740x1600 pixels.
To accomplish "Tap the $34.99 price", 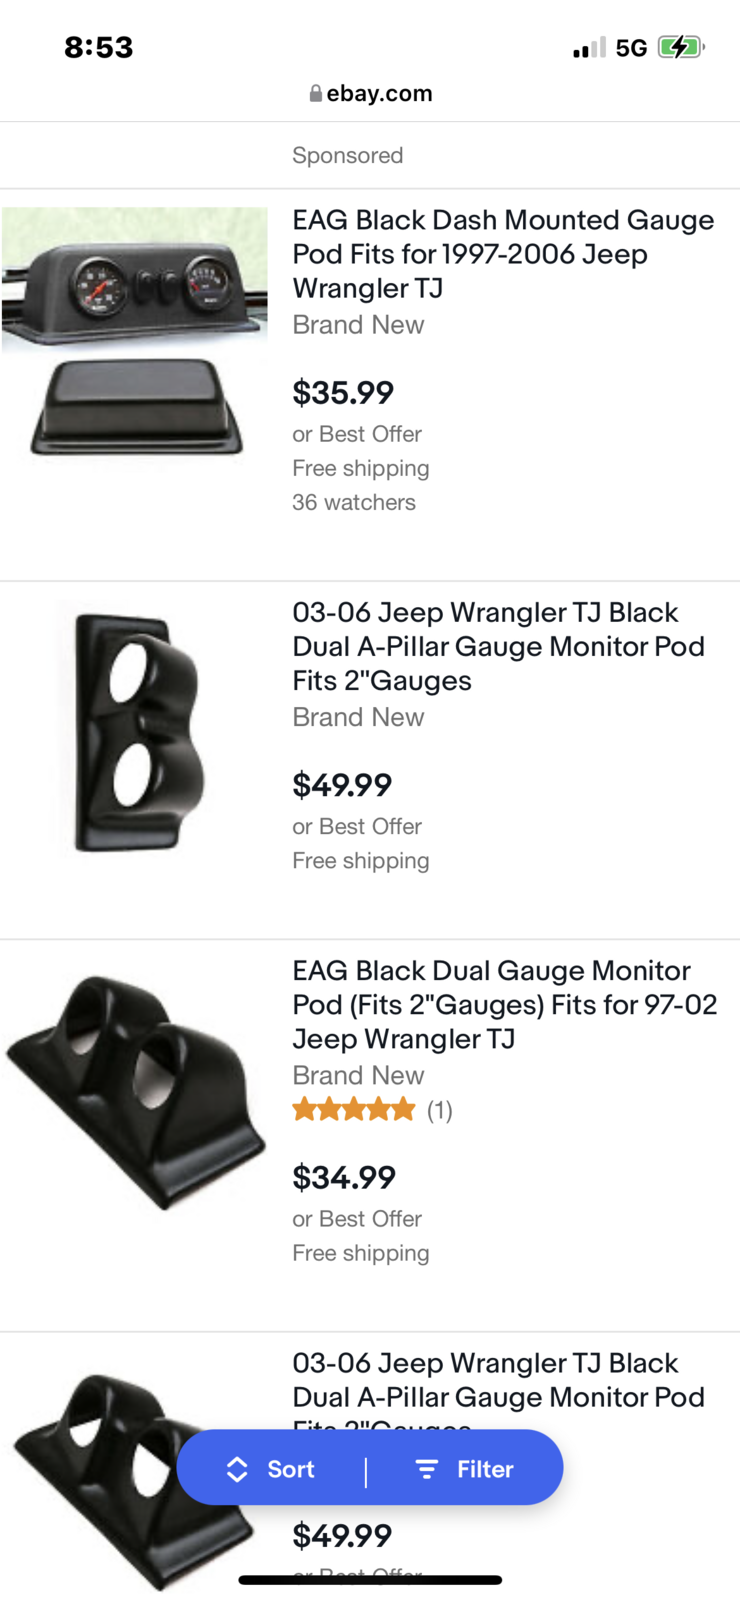I will point(344,1177).
